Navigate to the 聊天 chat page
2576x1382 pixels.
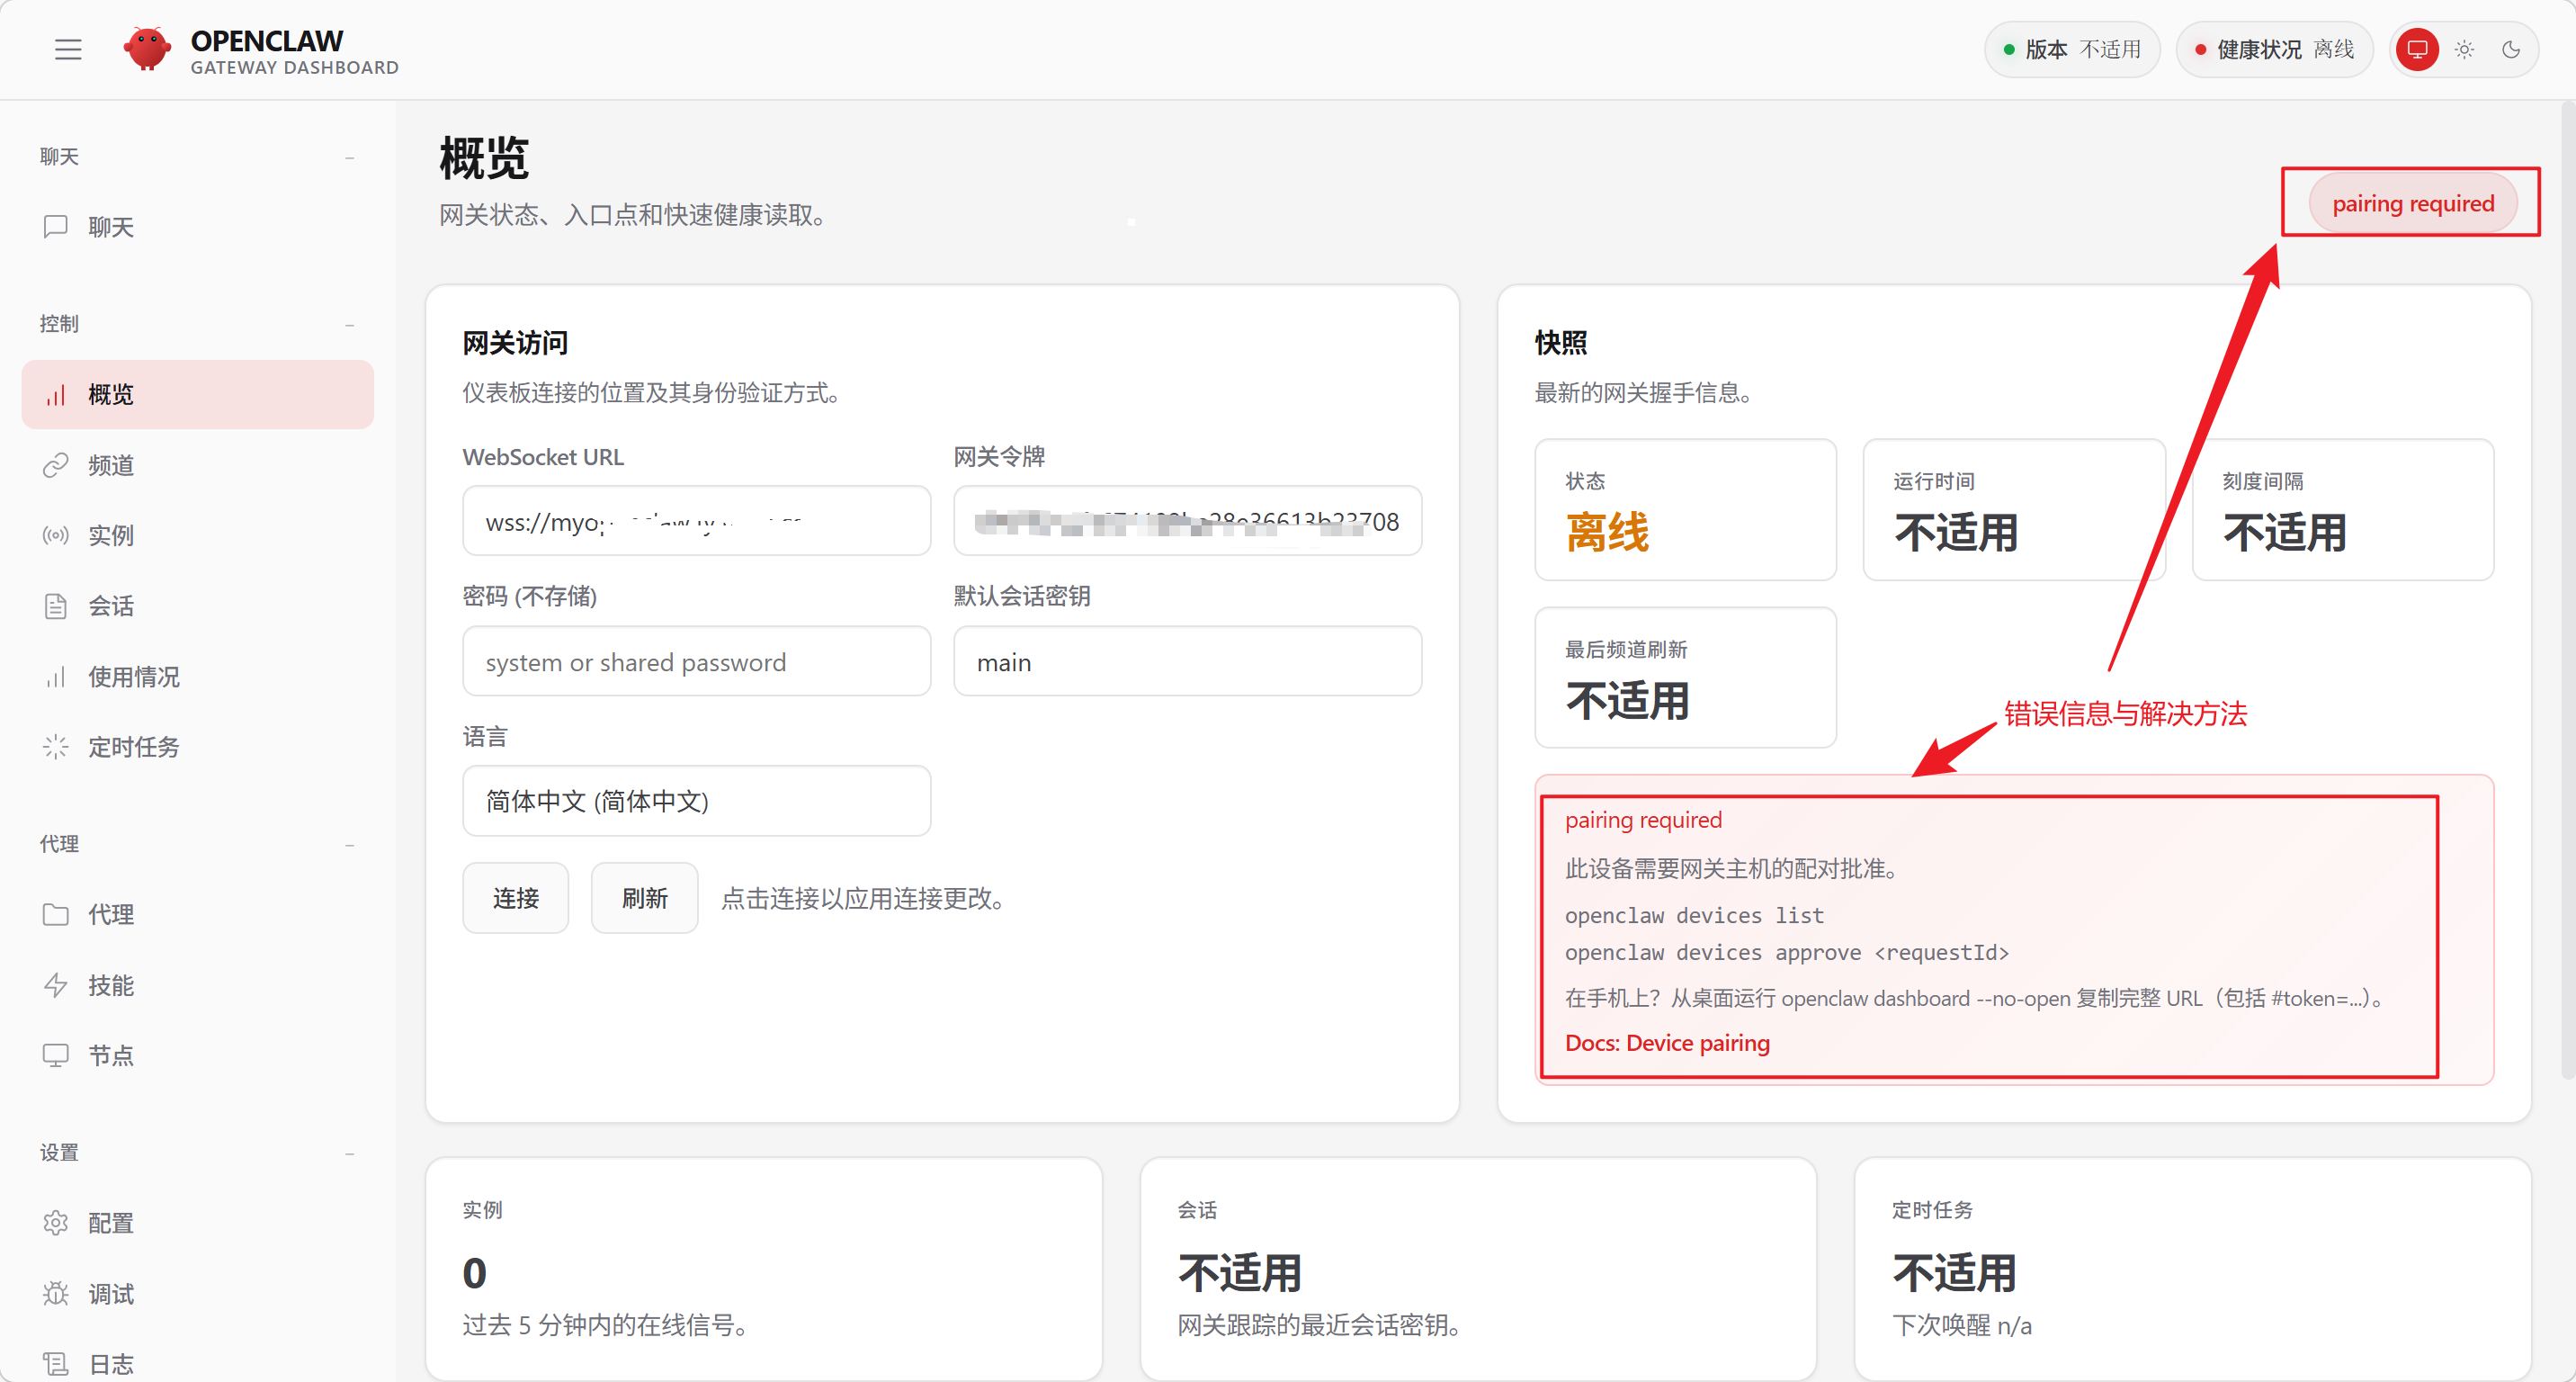[111, 227]
